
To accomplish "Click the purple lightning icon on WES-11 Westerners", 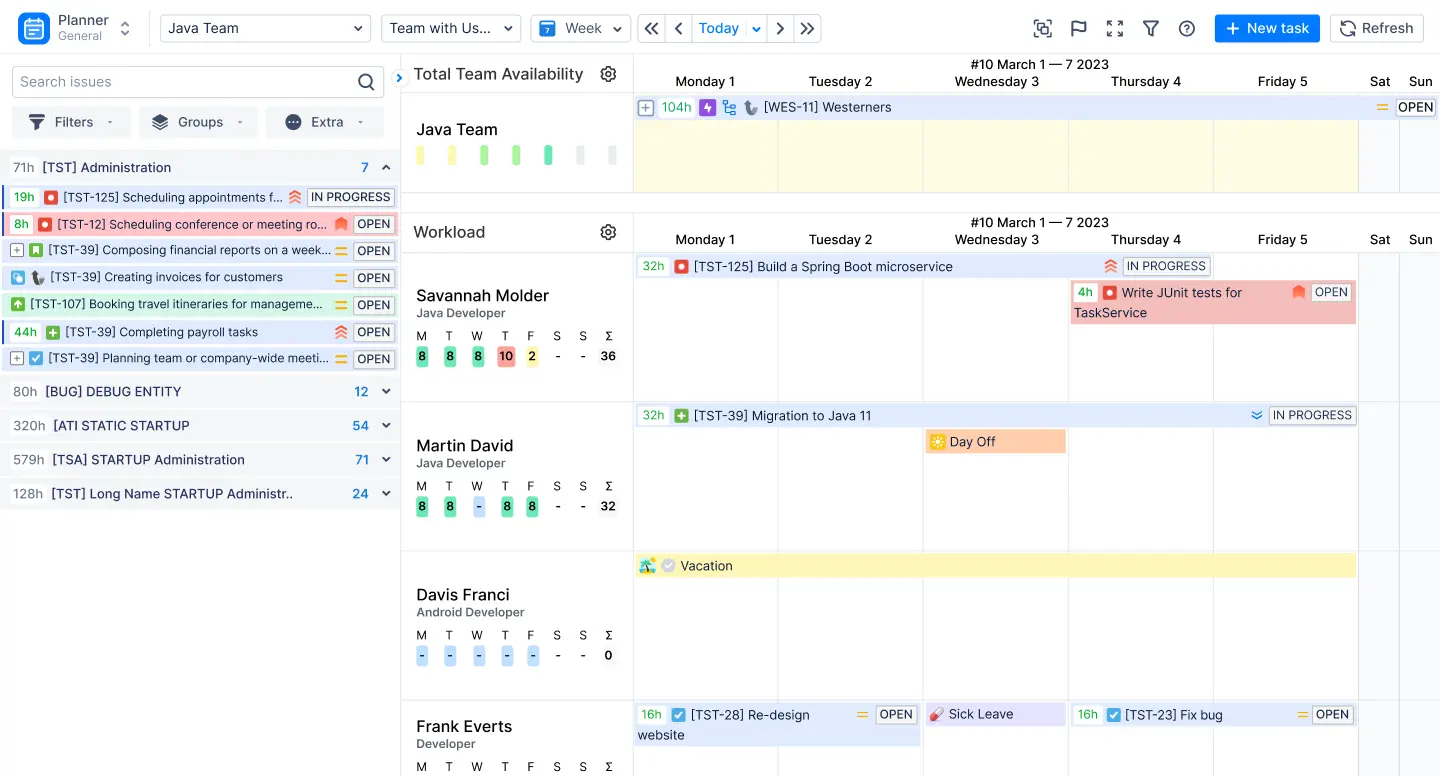I will pos(707,107).
